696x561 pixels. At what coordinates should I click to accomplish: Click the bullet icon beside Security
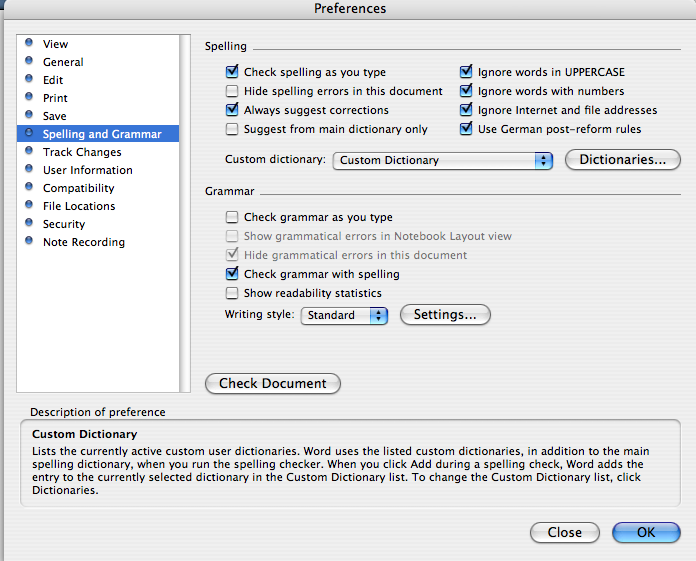29,223
